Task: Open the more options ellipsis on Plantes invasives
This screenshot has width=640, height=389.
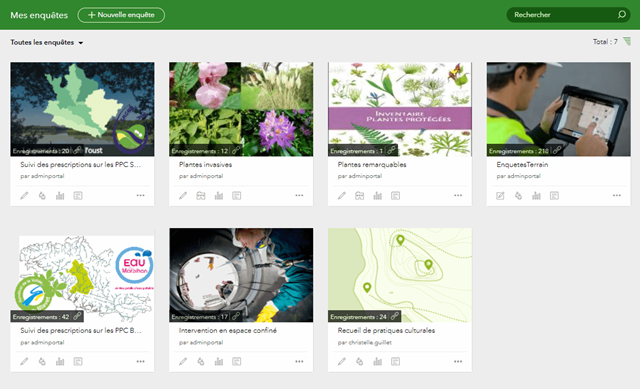Action: click(299, 196)
